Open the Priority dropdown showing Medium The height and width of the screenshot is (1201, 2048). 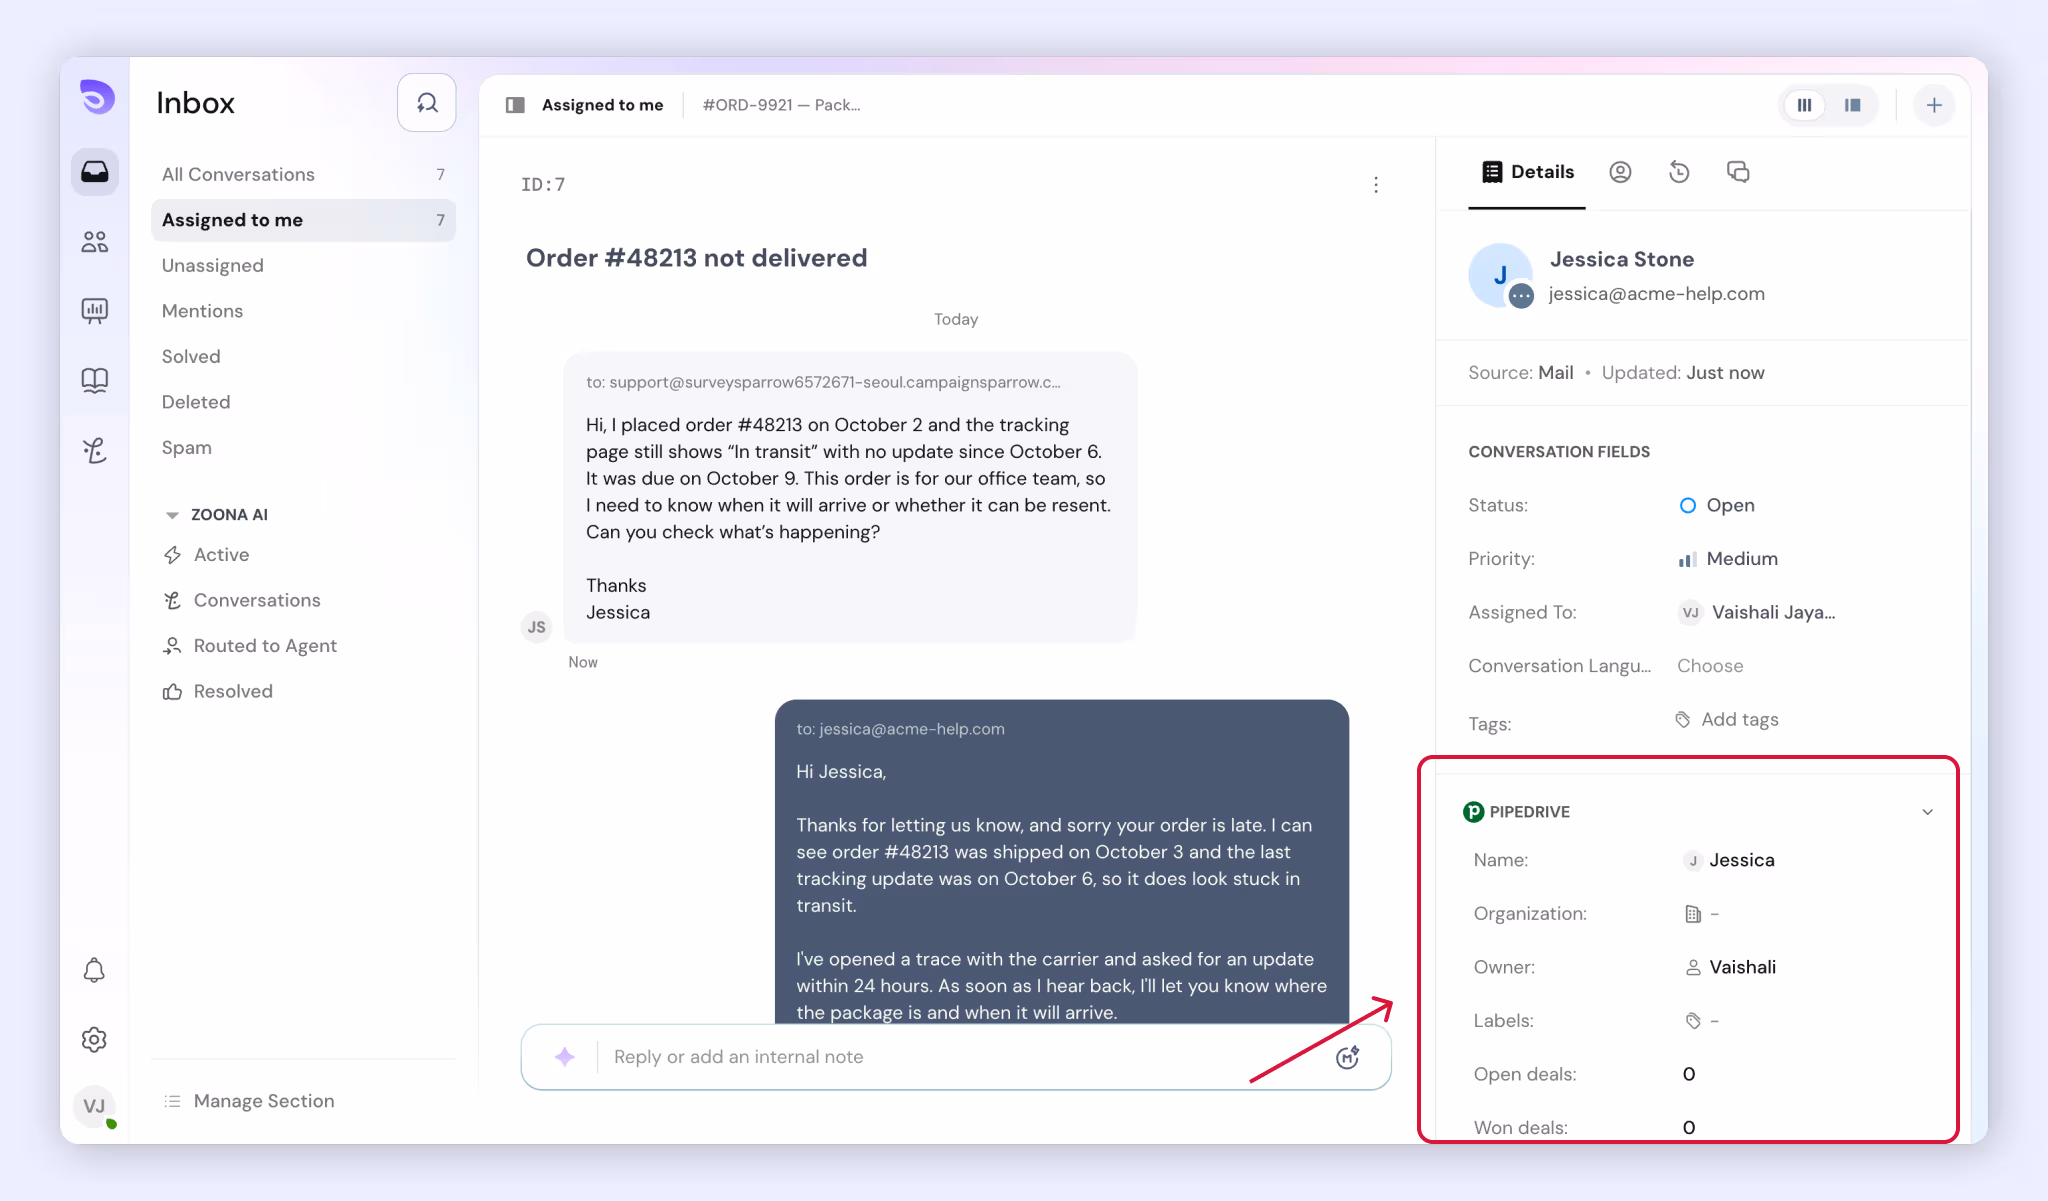[x=1728, y=559]
